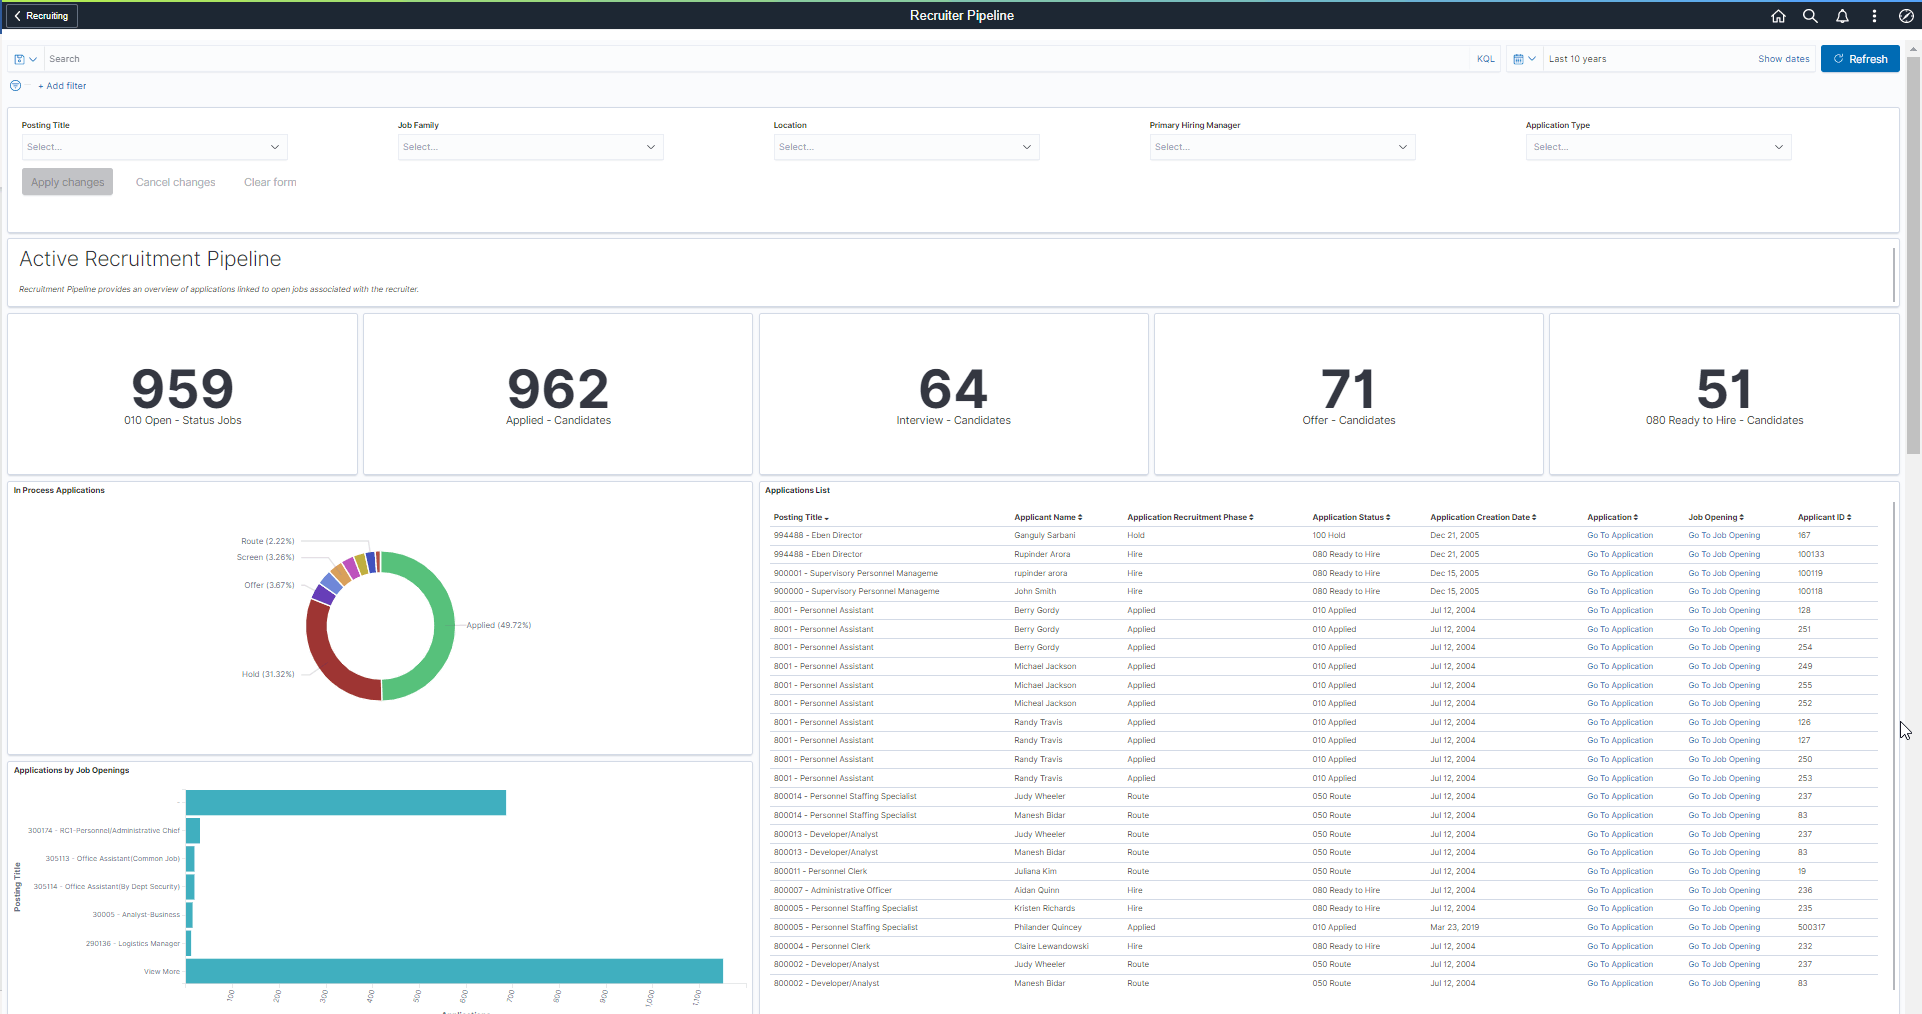The width and height of the screenshot is (1922, 1014).
Task: Navigate to the home icon in top bar
Action: (1779, 16)
